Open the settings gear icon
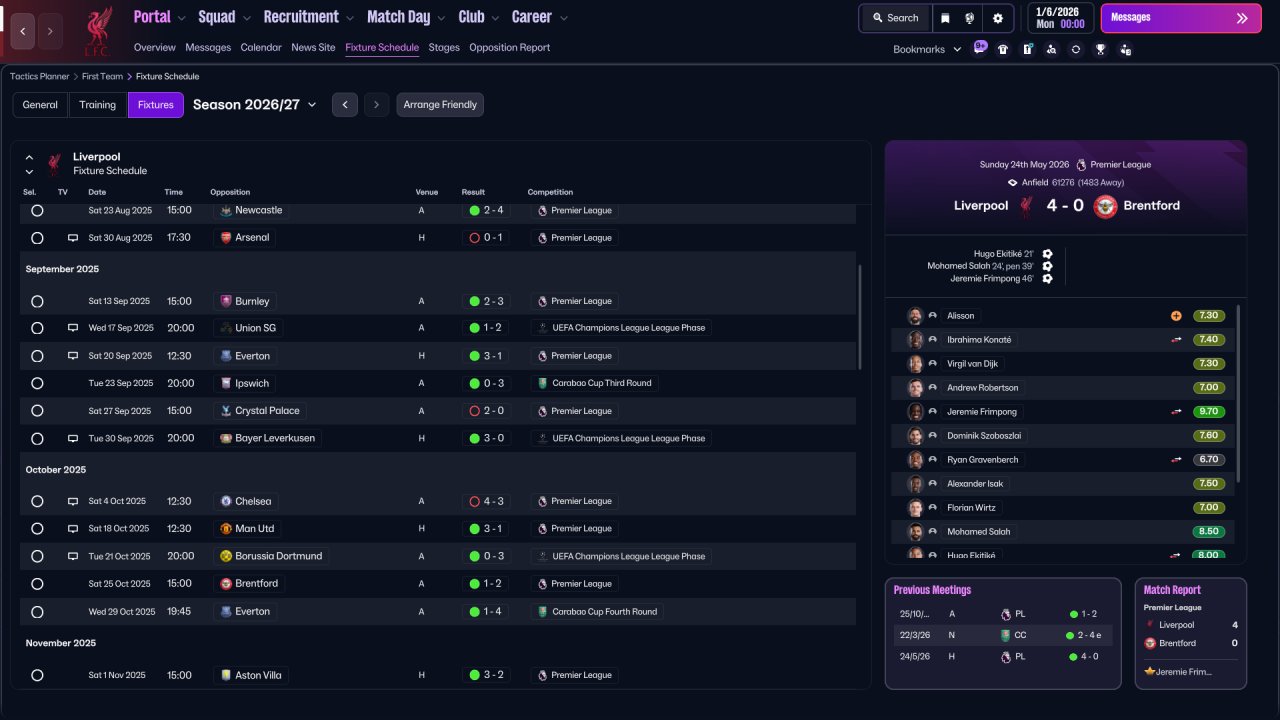The width and height of the screenshot is (1280, 720). (x=998, y=18)
